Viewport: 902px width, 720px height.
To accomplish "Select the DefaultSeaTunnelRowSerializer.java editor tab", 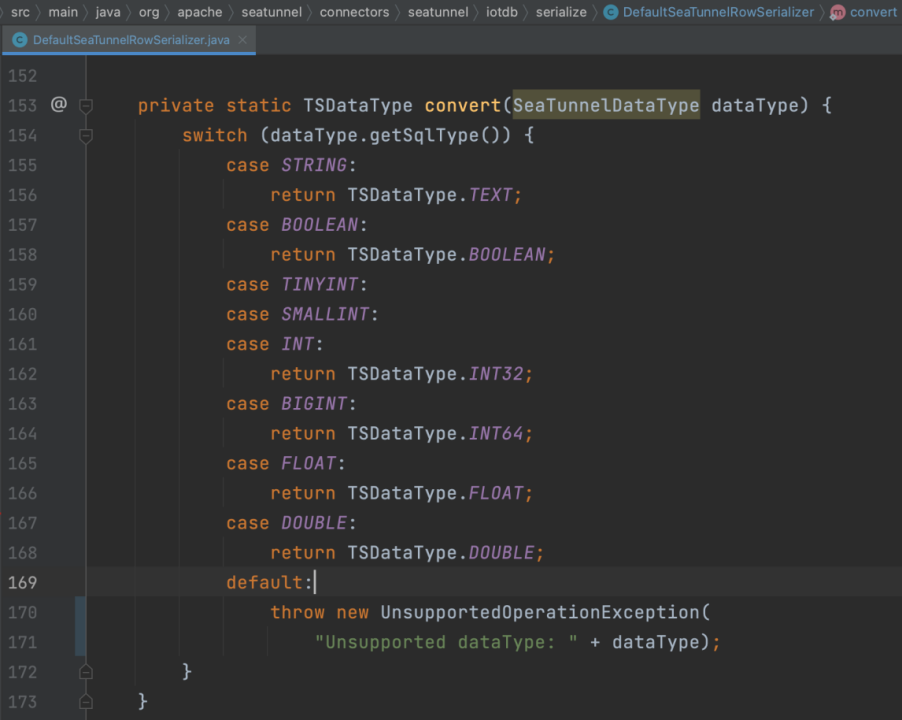I will [128, 40].
